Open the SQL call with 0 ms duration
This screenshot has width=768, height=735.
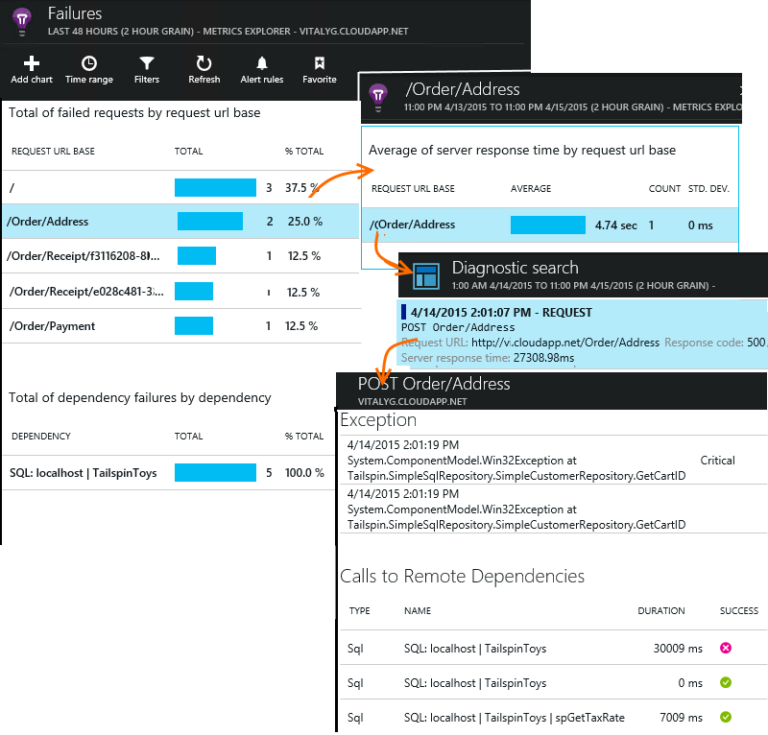click(553, 682)
